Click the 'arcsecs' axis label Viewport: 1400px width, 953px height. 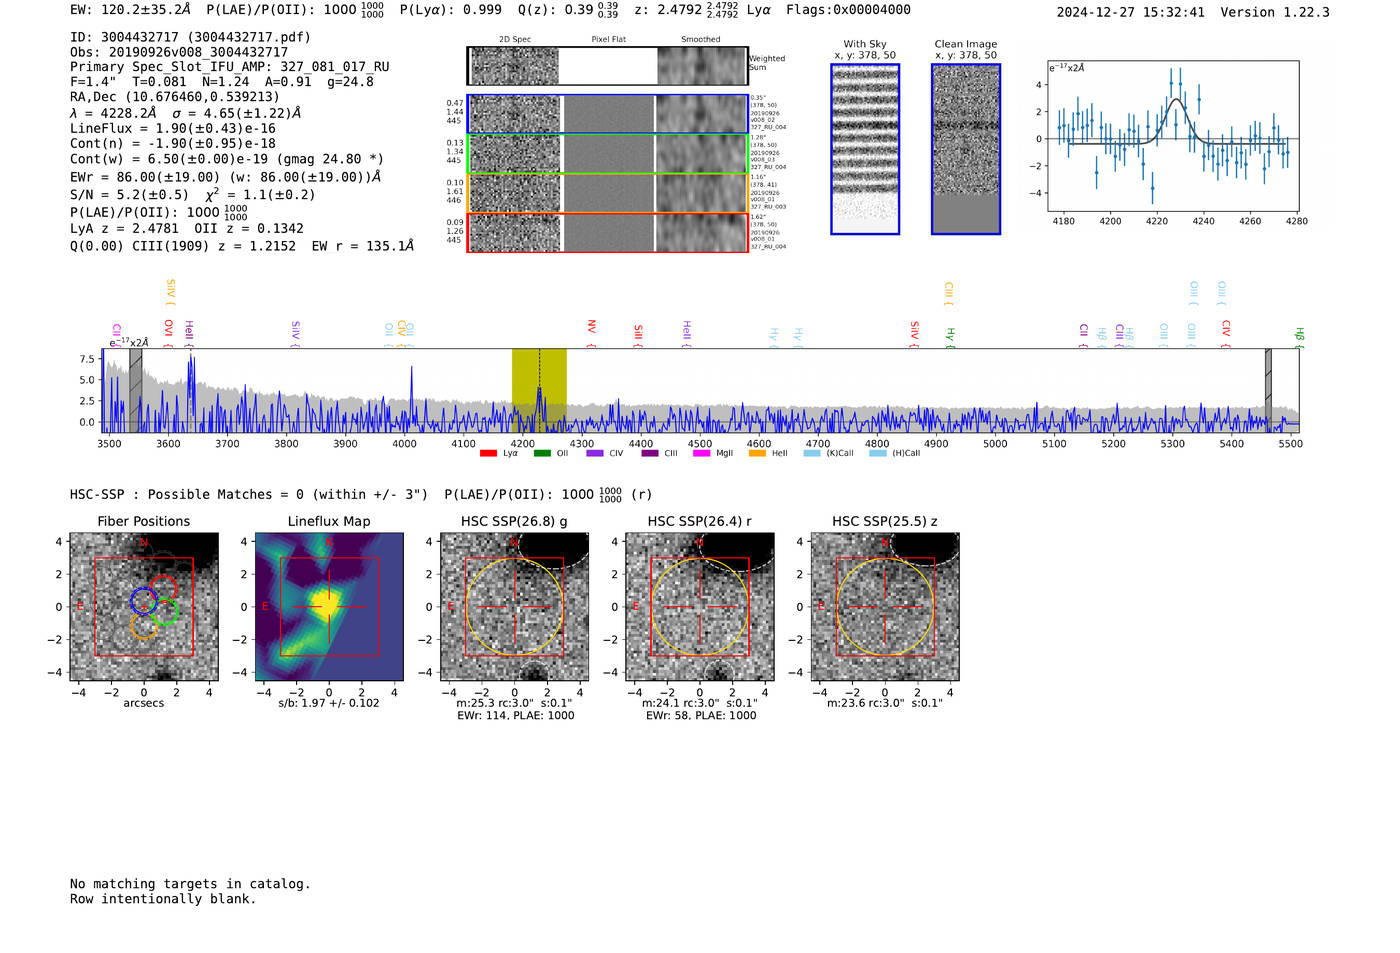(x=144, y=703)
